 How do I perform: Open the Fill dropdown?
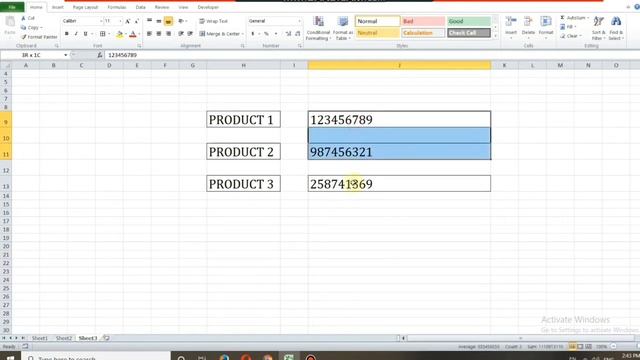(x=569, y=27)
